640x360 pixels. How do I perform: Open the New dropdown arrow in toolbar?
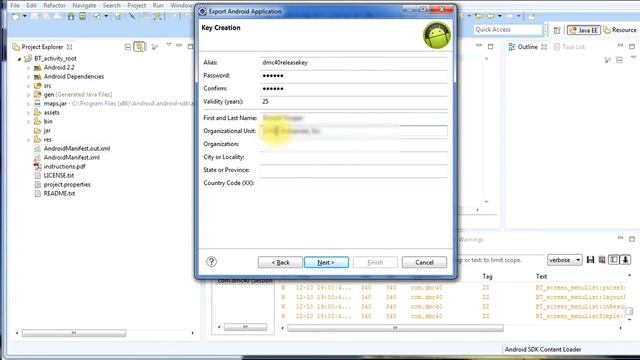tap(24, 16)
